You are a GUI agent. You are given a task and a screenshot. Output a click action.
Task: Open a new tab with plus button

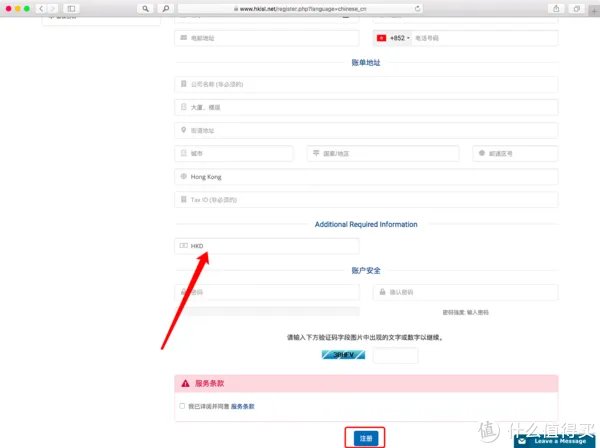click(594, 11)
